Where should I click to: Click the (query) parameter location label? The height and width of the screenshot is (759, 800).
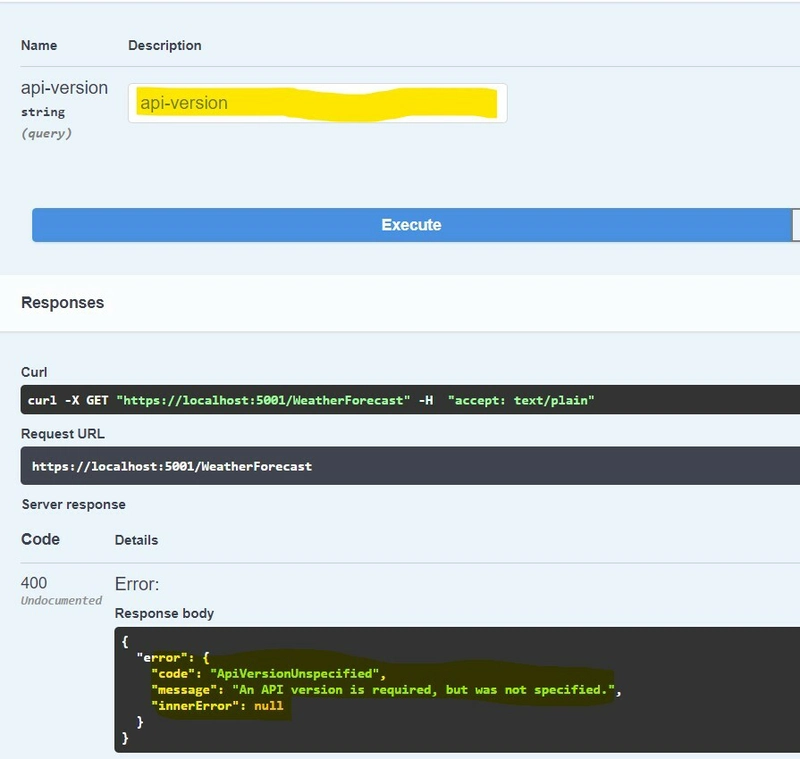[46, 133]
